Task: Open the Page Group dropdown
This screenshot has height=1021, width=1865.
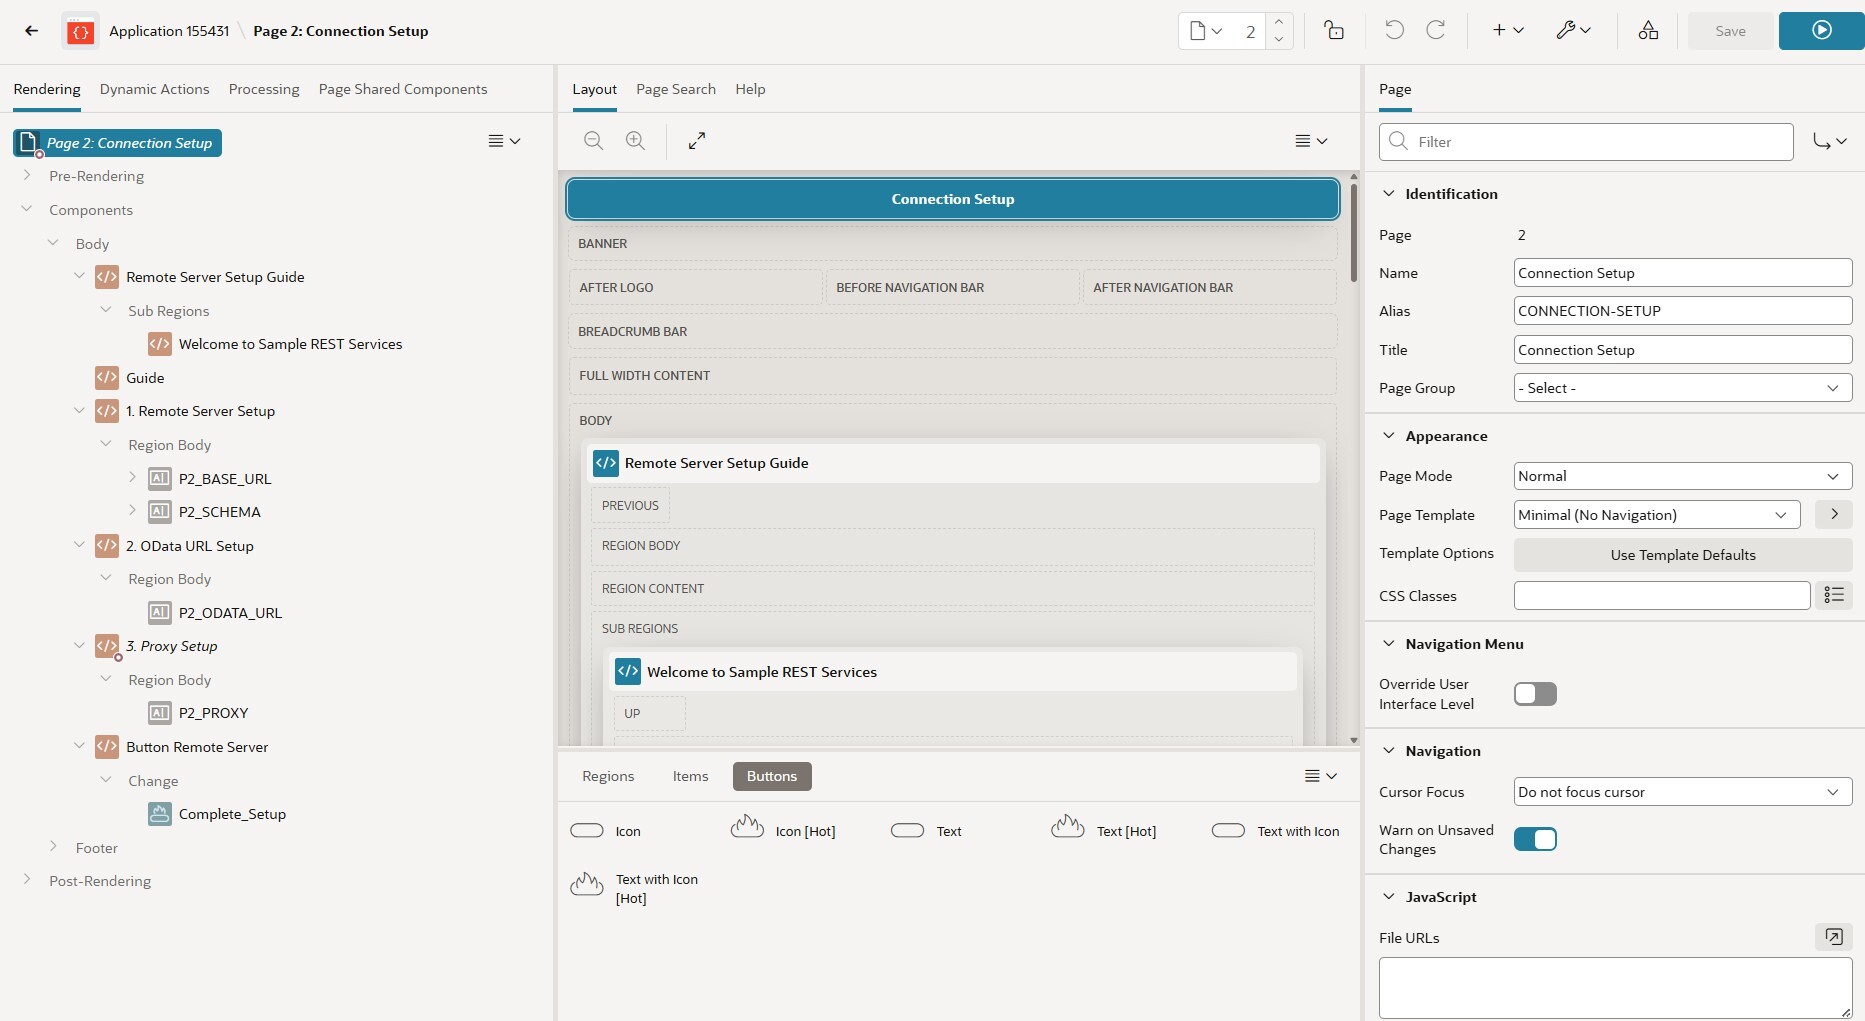Action: 1683,388
